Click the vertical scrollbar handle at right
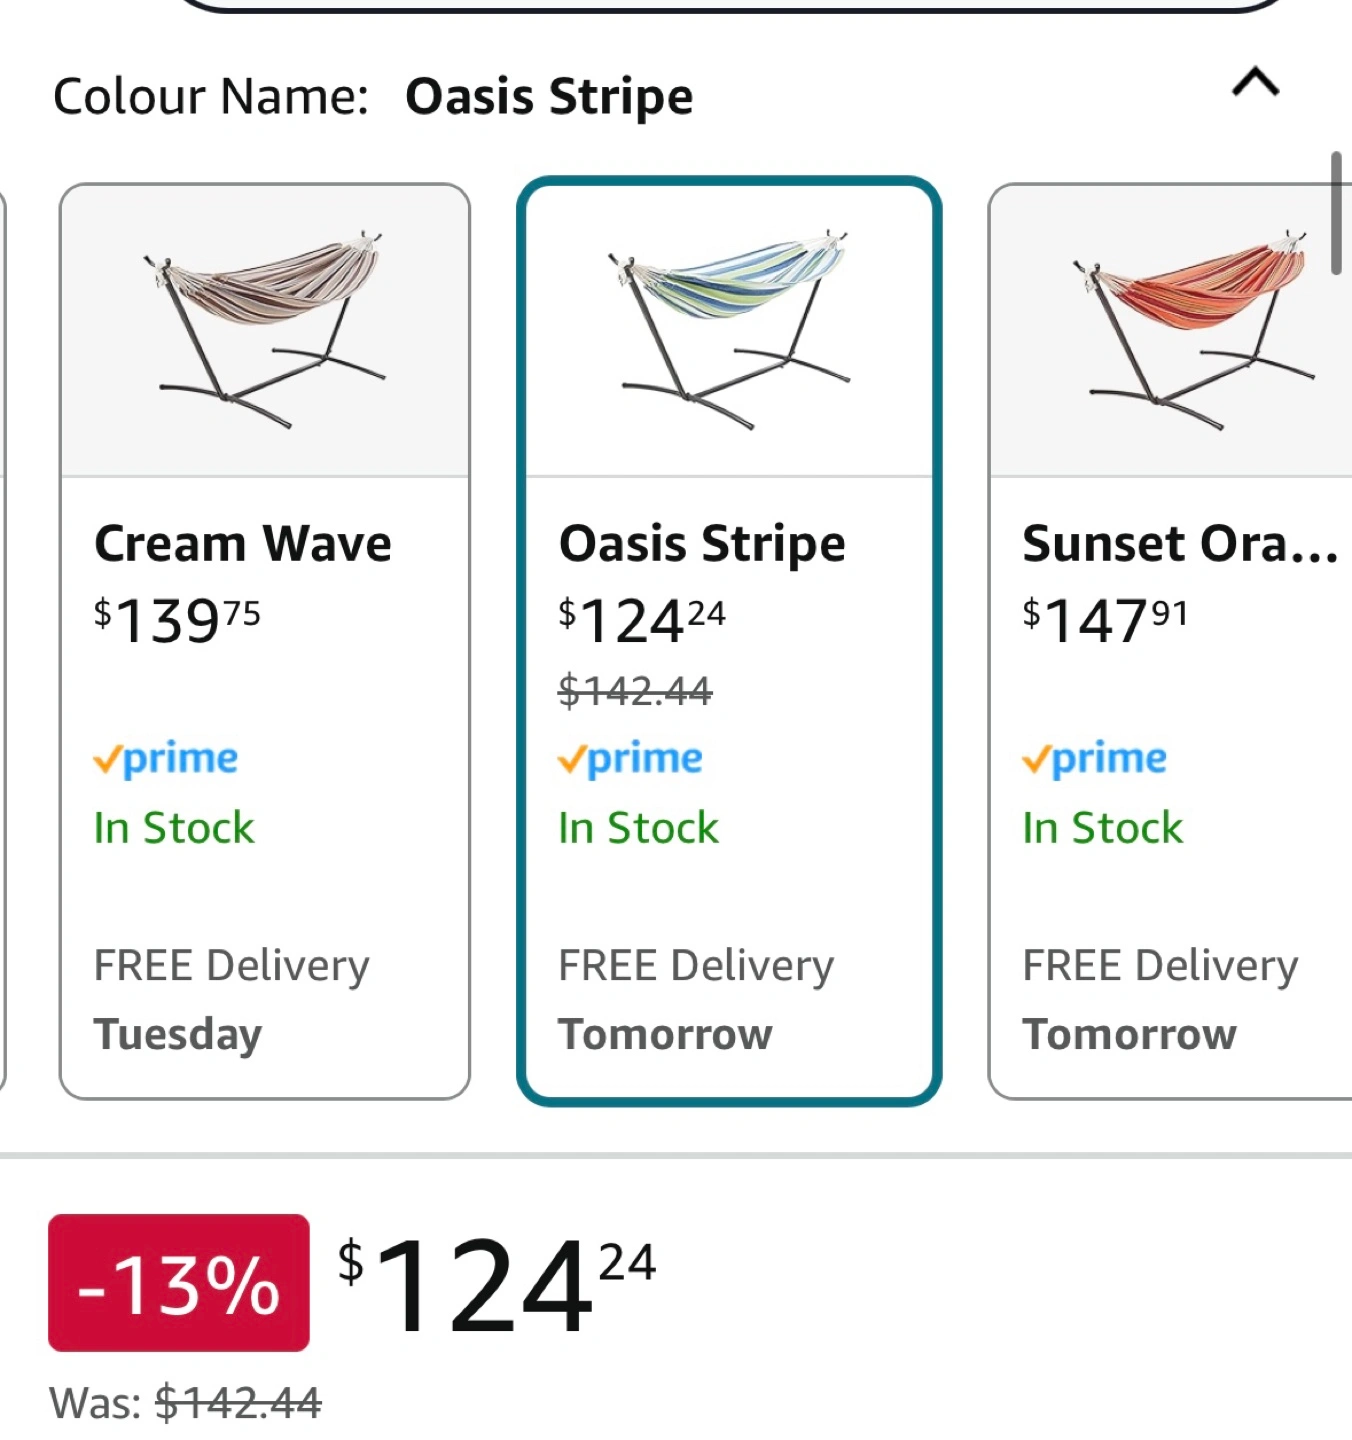 1336,213
